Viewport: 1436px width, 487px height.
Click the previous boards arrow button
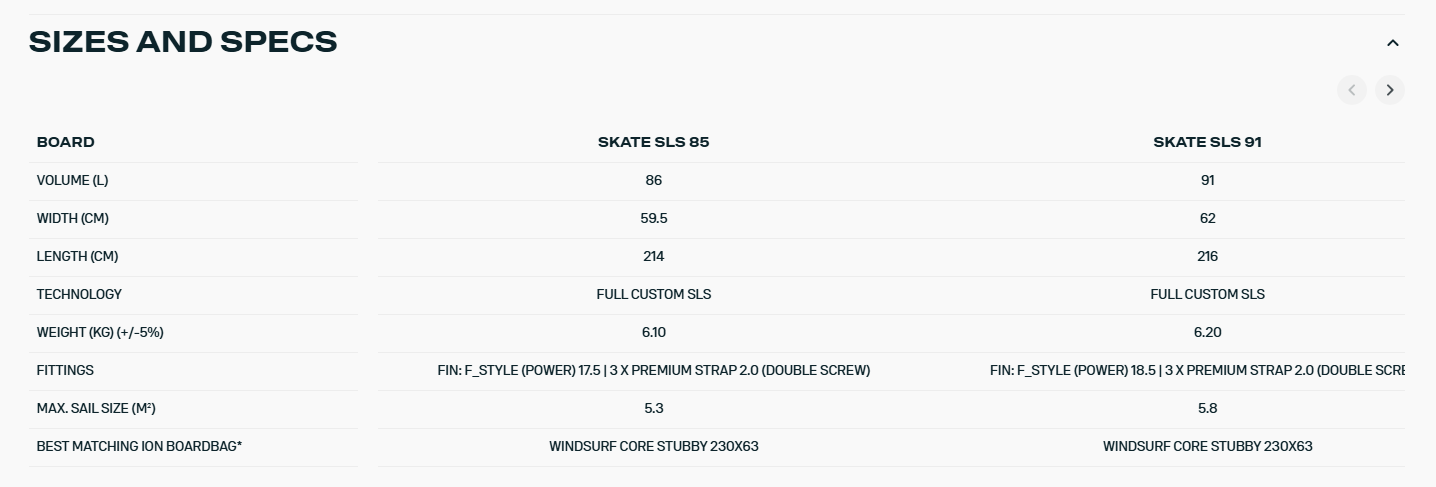pos(1351,90)
